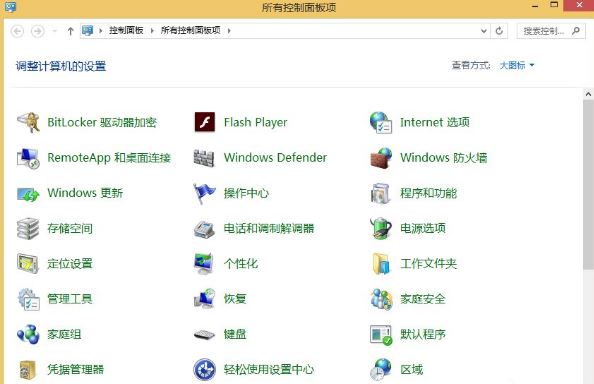Click the 默认程序 text link
This screenshot has width=594, height=384.
423,334
